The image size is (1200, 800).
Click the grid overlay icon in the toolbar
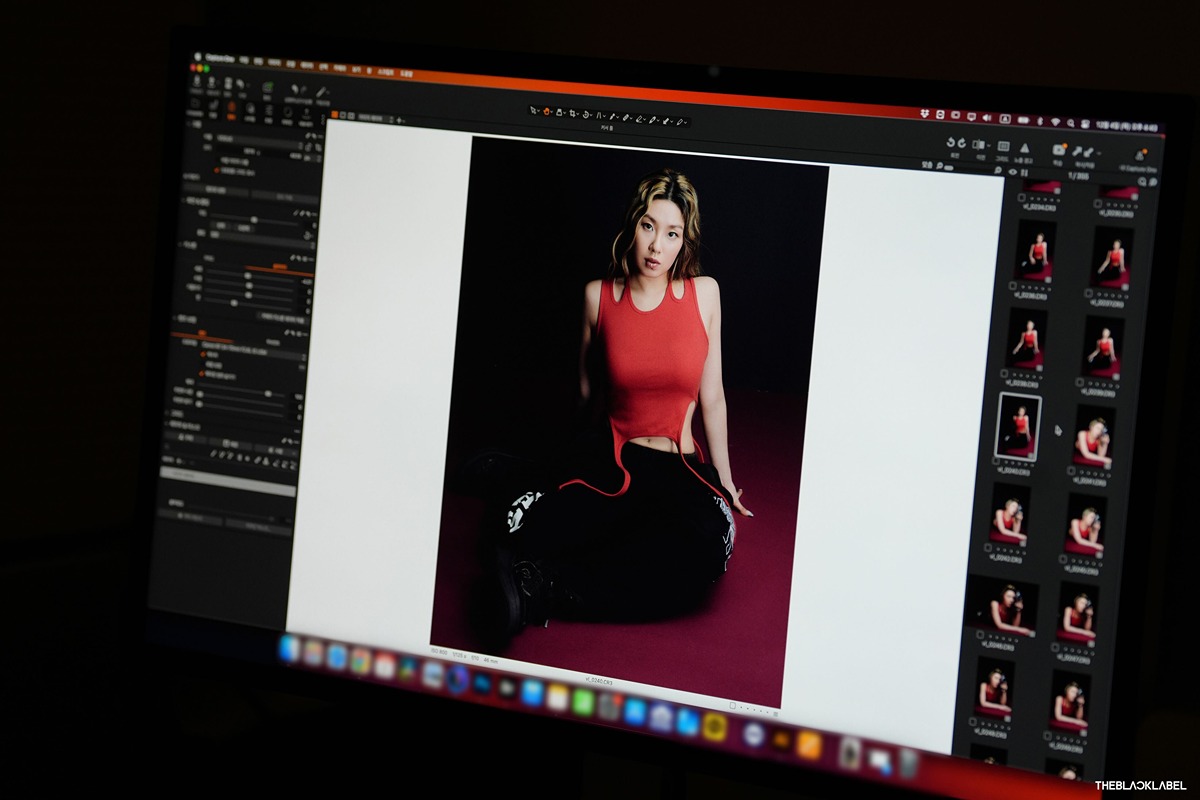tap(1003, 146)
